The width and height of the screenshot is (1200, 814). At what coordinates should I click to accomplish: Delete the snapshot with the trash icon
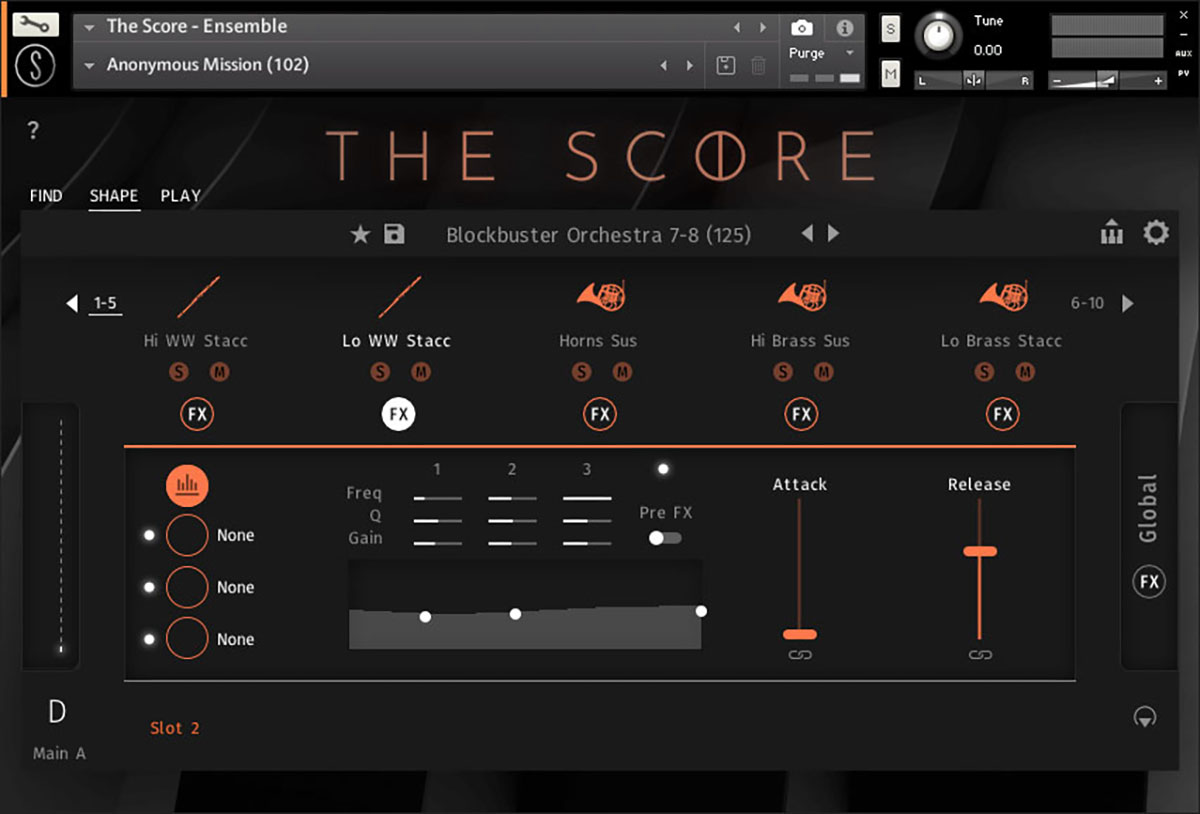pyautogui.click(x=759, y=66)
